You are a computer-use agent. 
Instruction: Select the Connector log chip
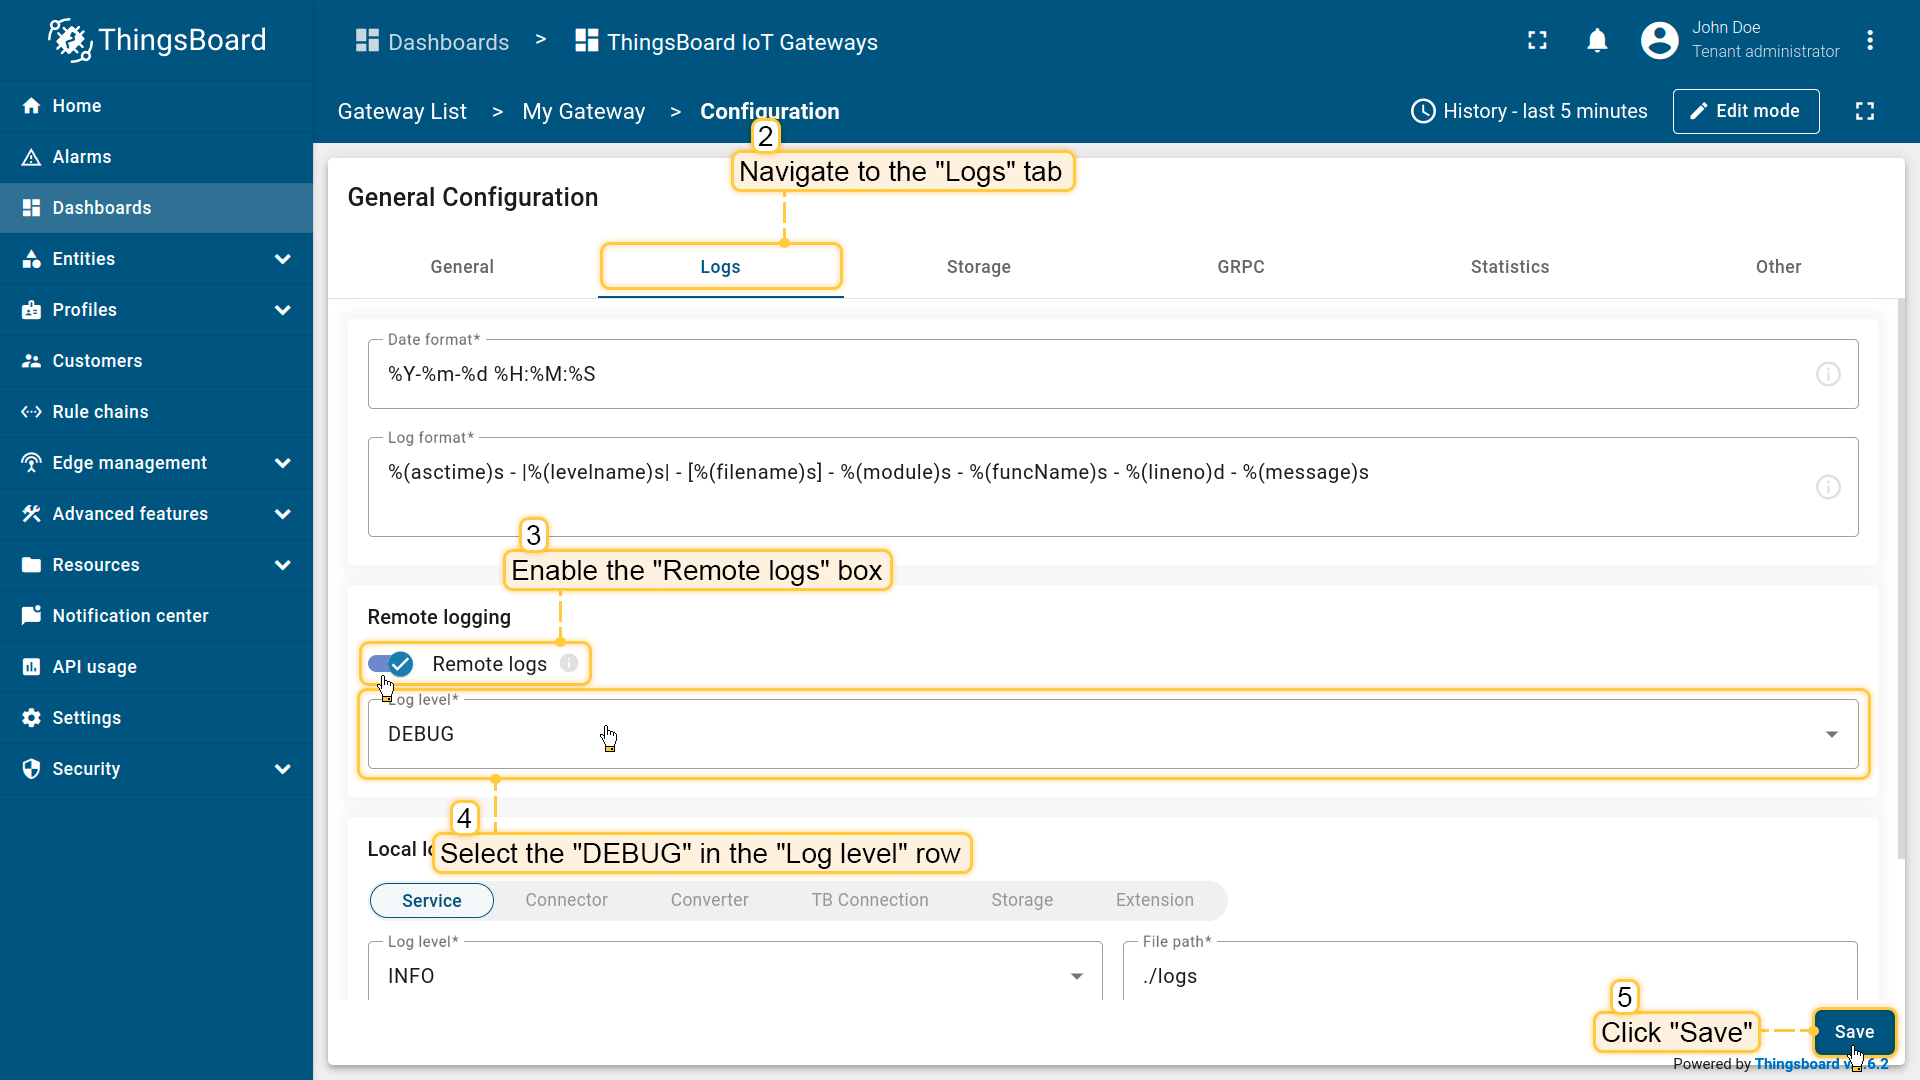click(x=567, y=900)
